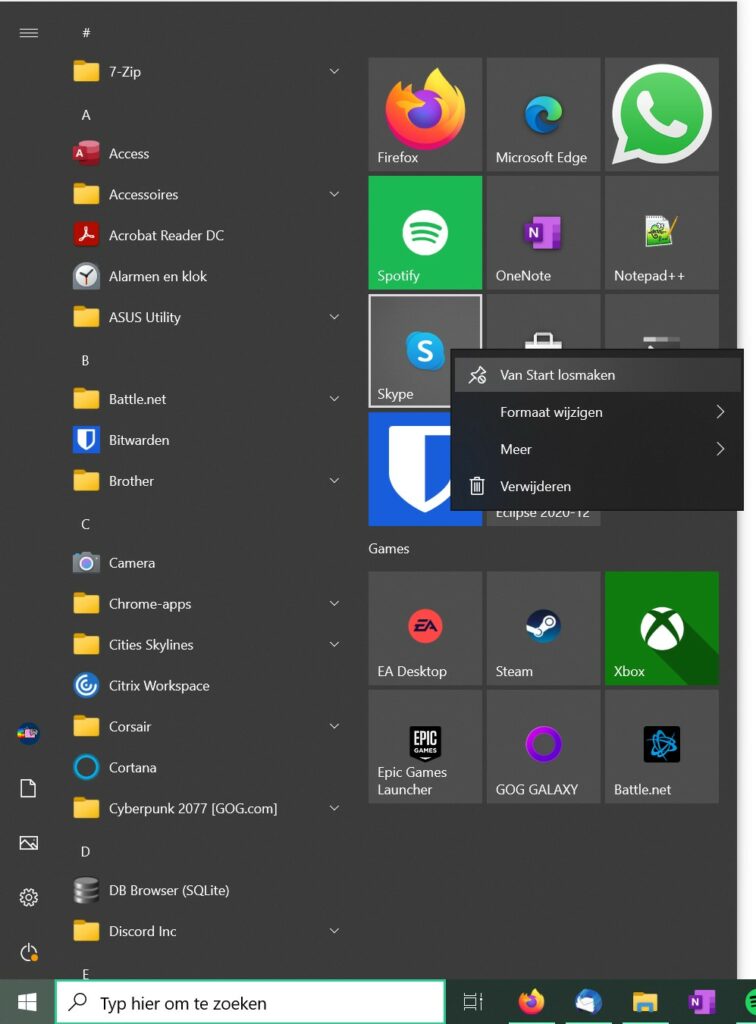Launch the OneNote tile
The width and height of the screenshot is (756, 1024).
(x=543, y=232)
